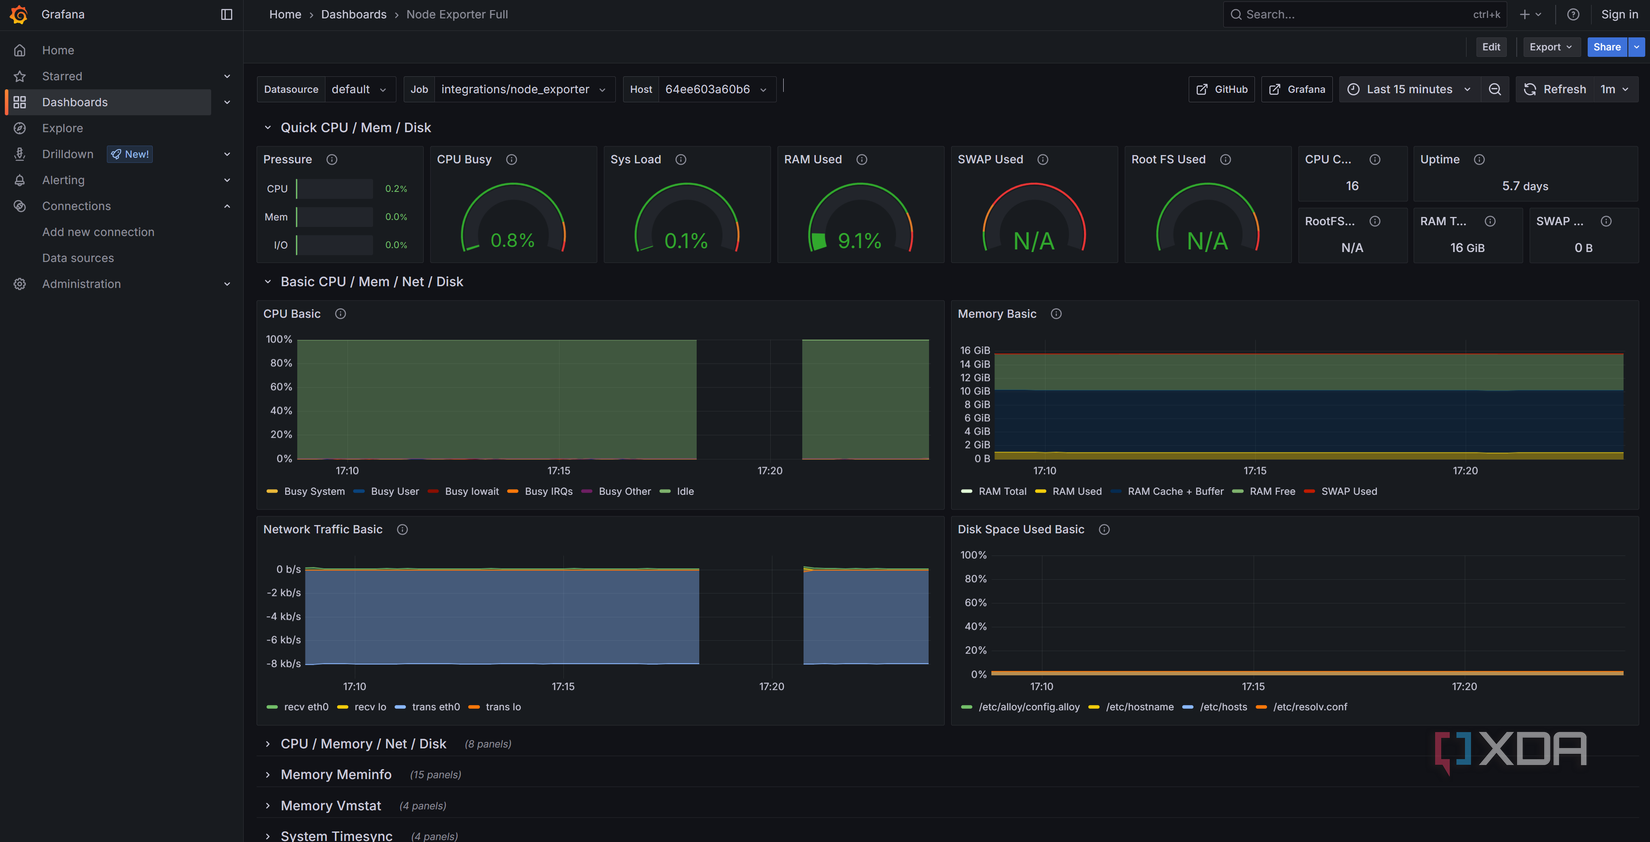Show info for Network Traffic Basic panel
Screen dimensions: 1650x842
[402, 529]
